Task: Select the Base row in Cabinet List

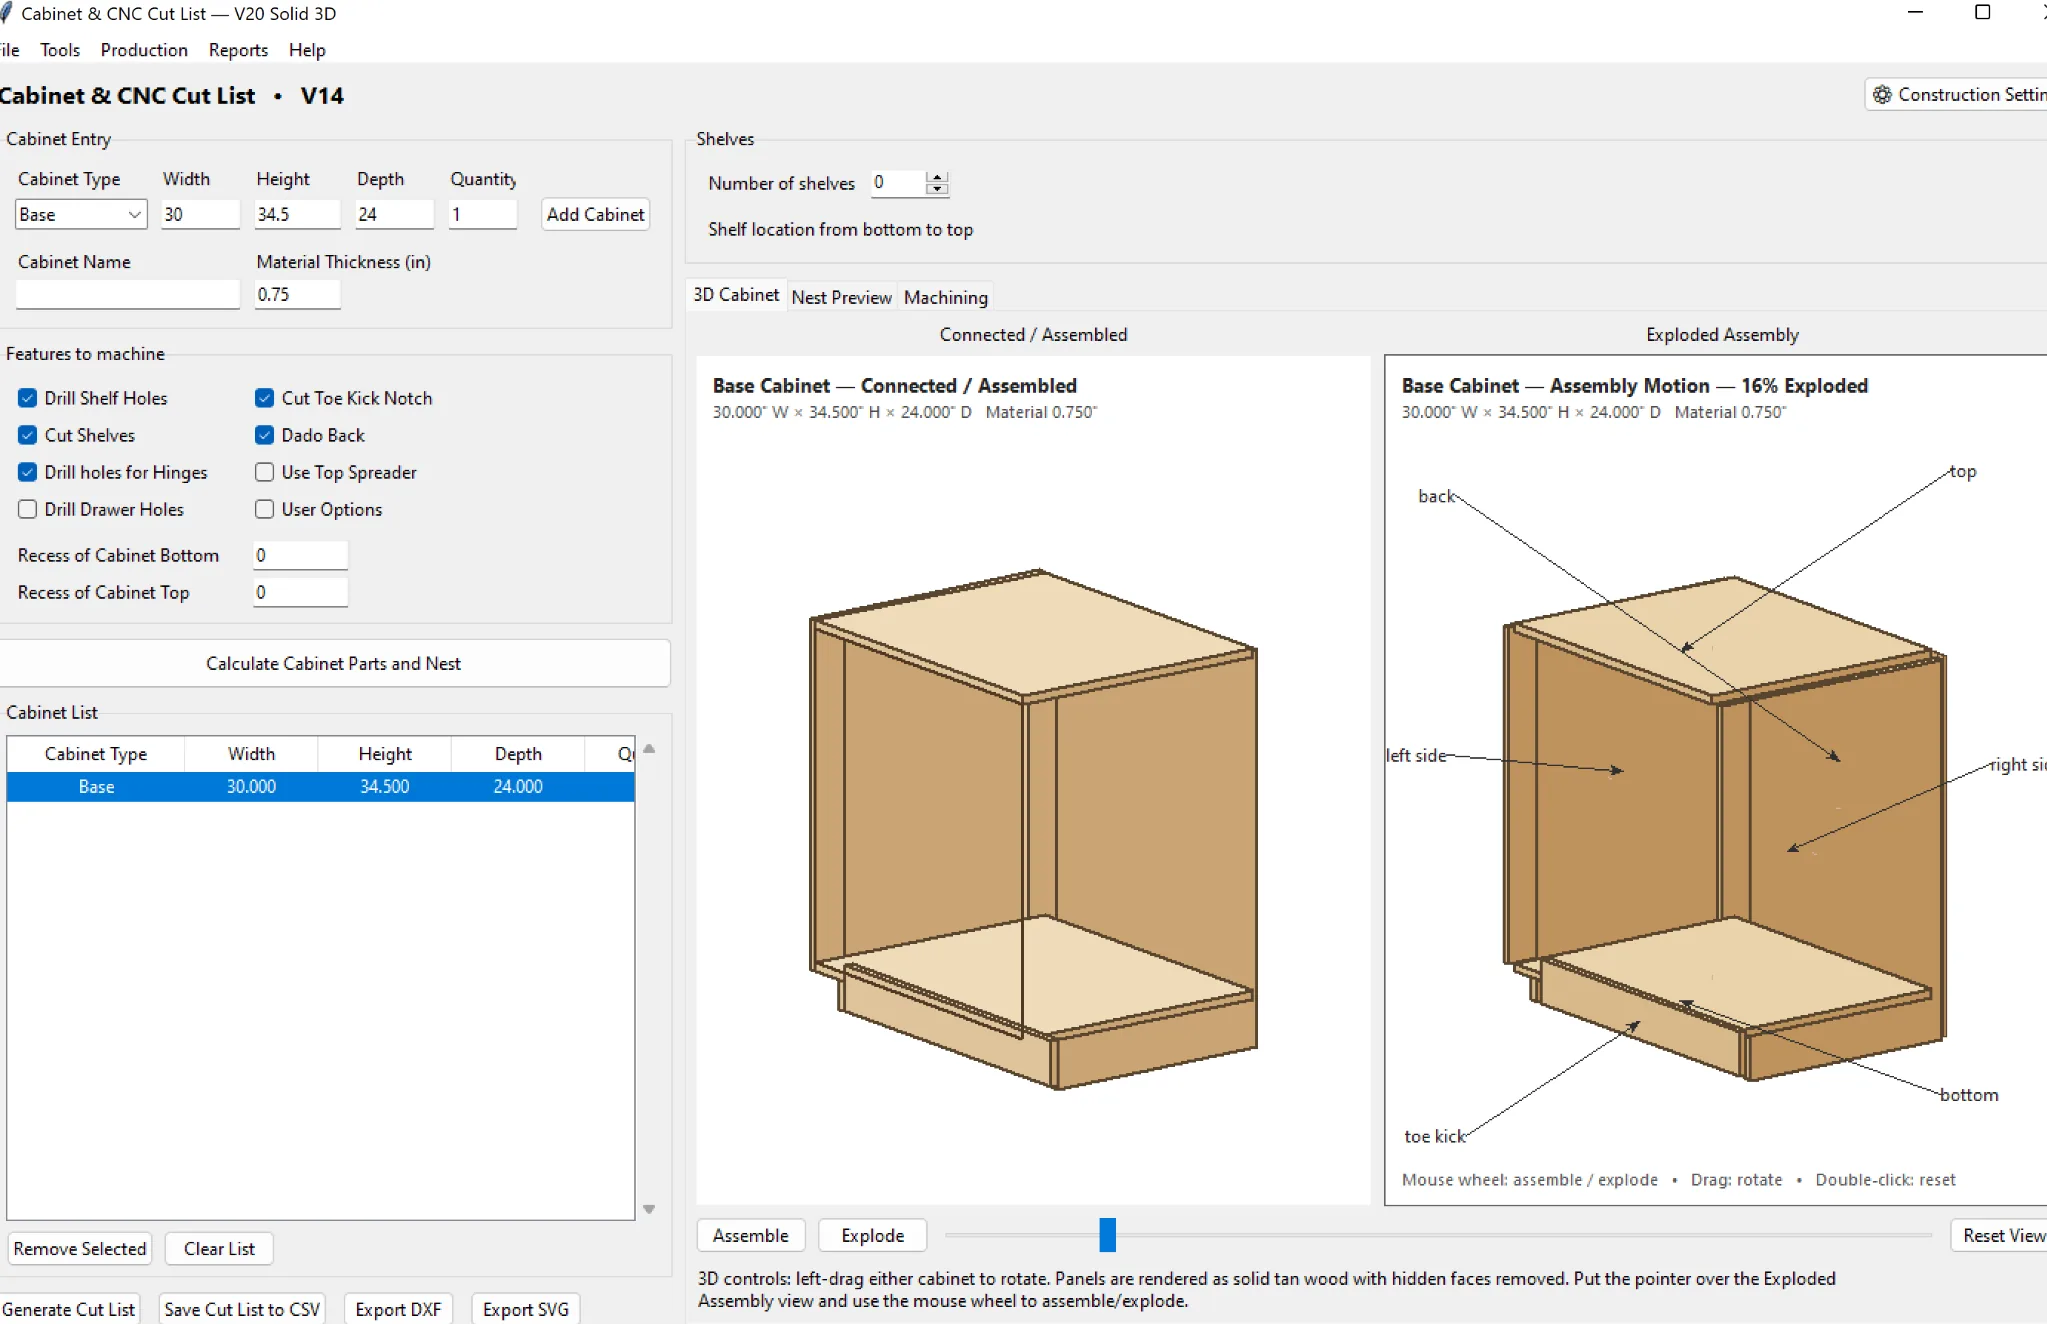Action: pyautogui.click(x=320, y=786)
